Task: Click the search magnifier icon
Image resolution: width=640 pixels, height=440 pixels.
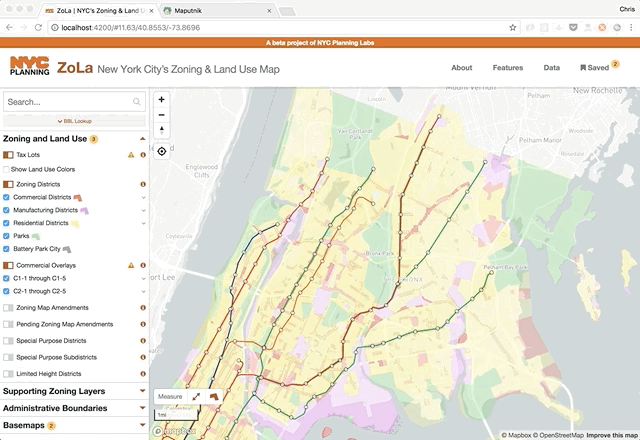Action: [x=137, y=102]
